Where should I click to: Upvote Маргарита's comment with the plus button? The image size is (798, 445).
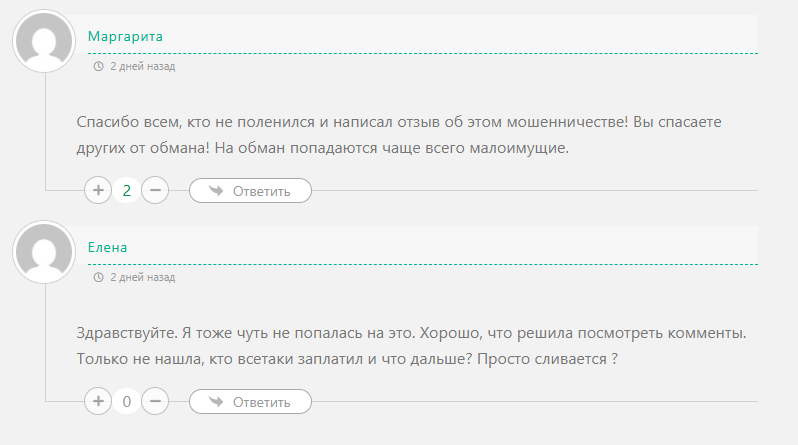click(x=98, y=190)
